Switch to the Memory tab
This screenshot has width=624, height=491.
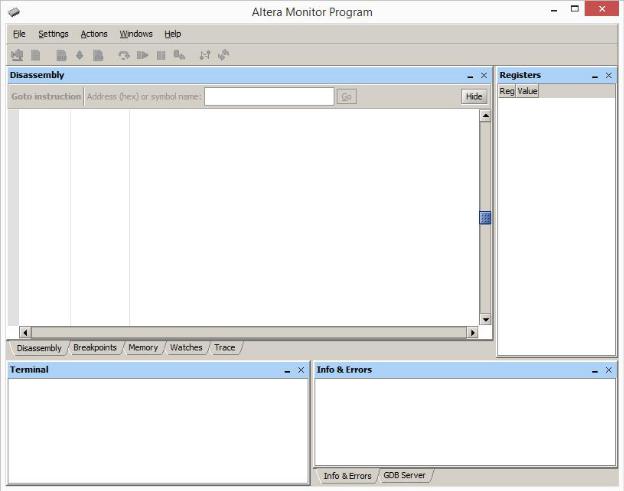(x=143, y=348)
